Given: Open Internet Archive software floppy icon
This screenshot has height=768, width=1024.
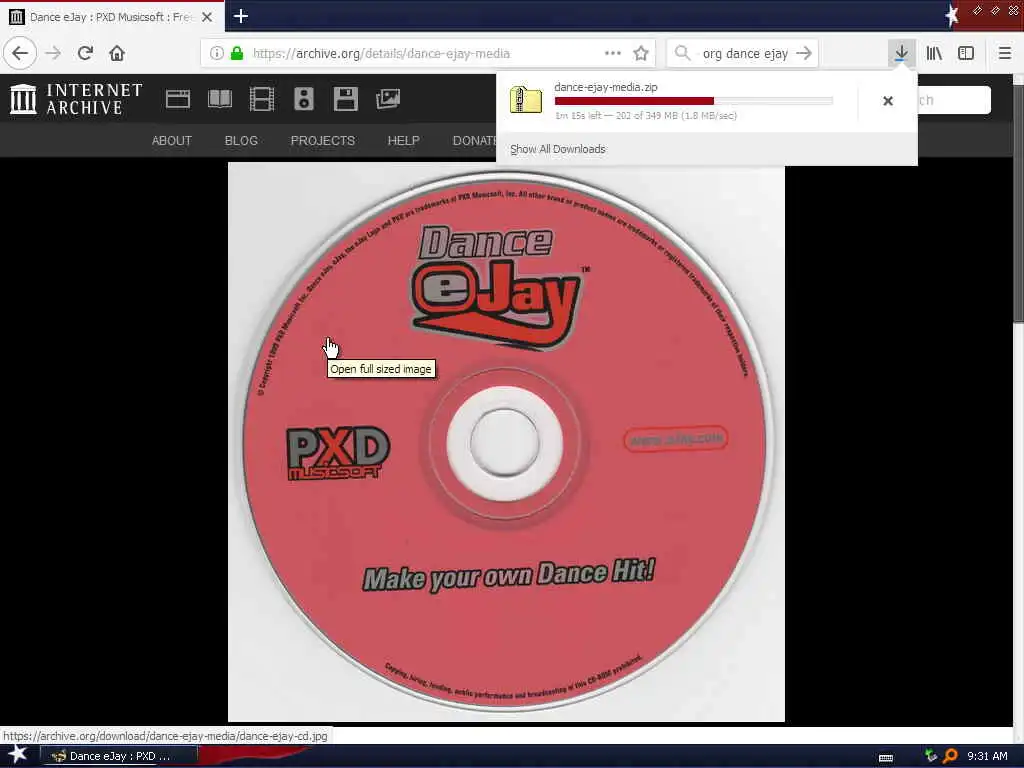Looking at the screenshot, I should [345, 99].
